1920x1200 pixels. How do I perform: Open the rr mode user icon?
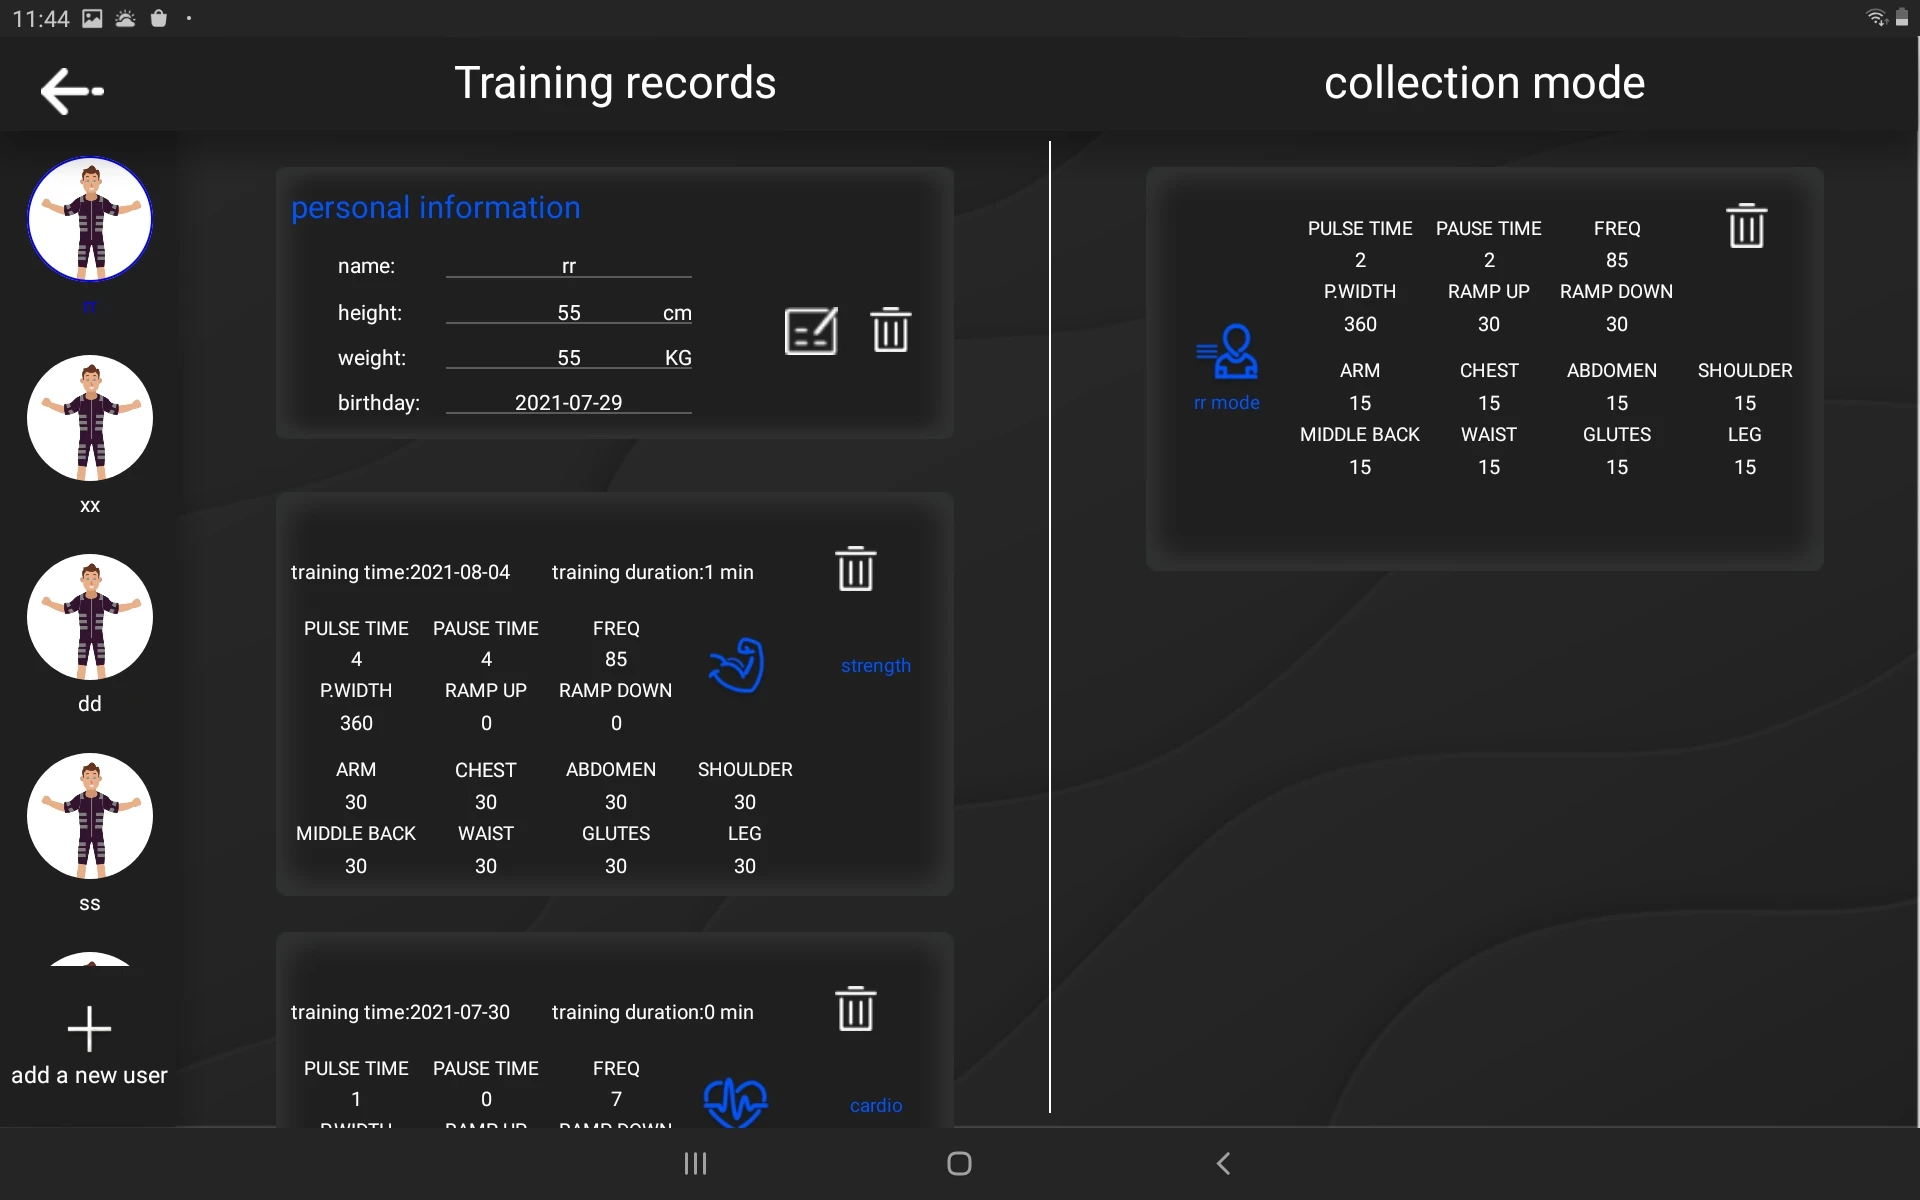click(1227, 352)
